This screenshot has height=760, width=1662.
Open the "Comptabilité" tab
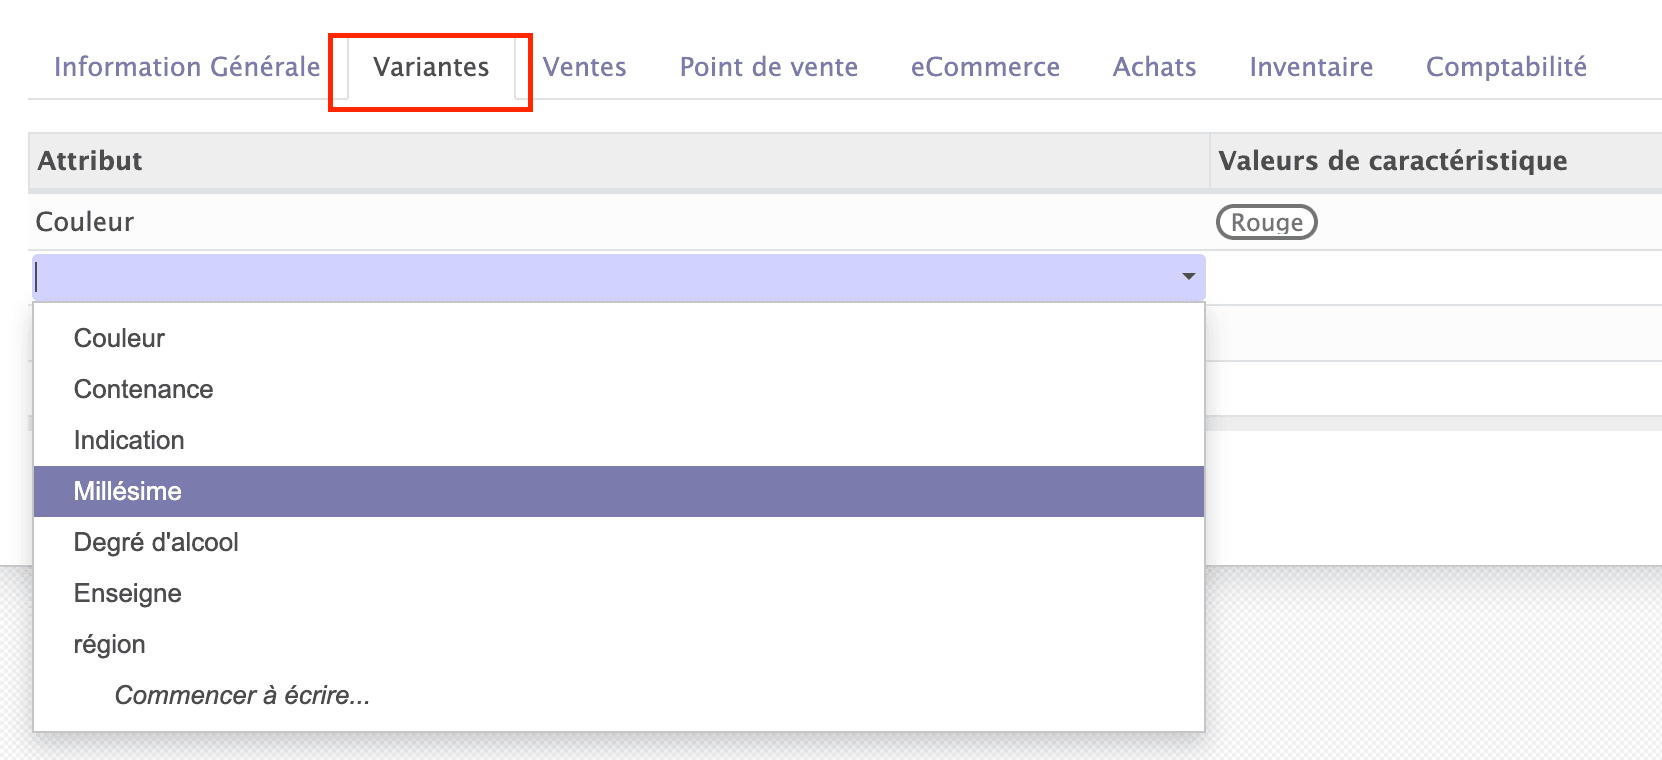coord(1505,67)
